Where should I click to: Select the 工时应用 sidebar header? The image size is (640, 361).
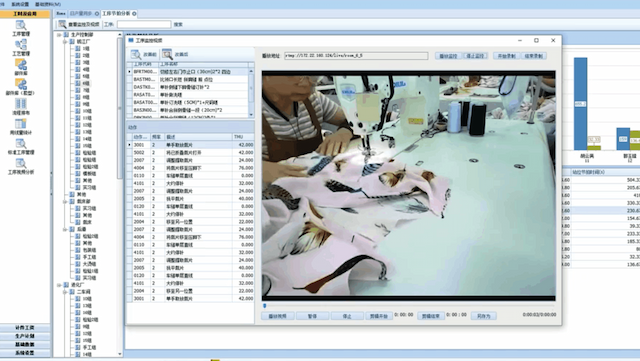coord(25,14)
